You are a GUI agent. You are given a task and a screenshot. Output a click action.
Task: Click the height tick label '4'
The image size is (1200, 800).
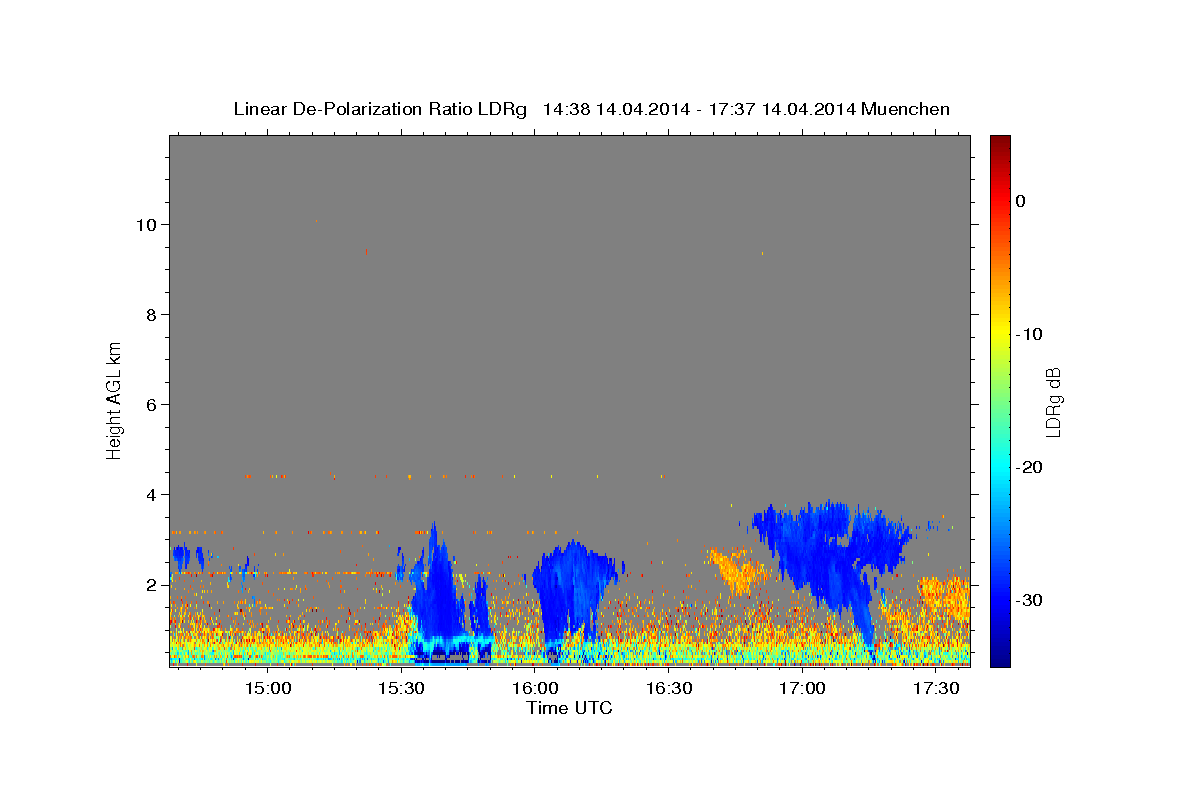(153, 494)
